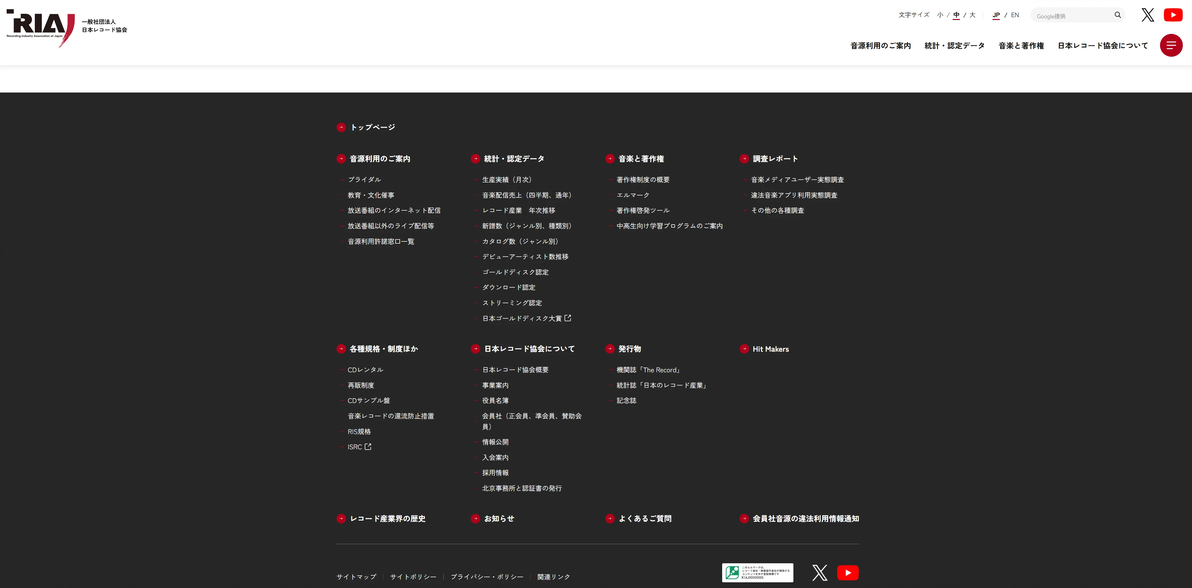The width and height of the screenshot is (1192, 588).
Task: Open 著作権制度の概要 link
Action: pyautogui.click(x=643, y=180)
